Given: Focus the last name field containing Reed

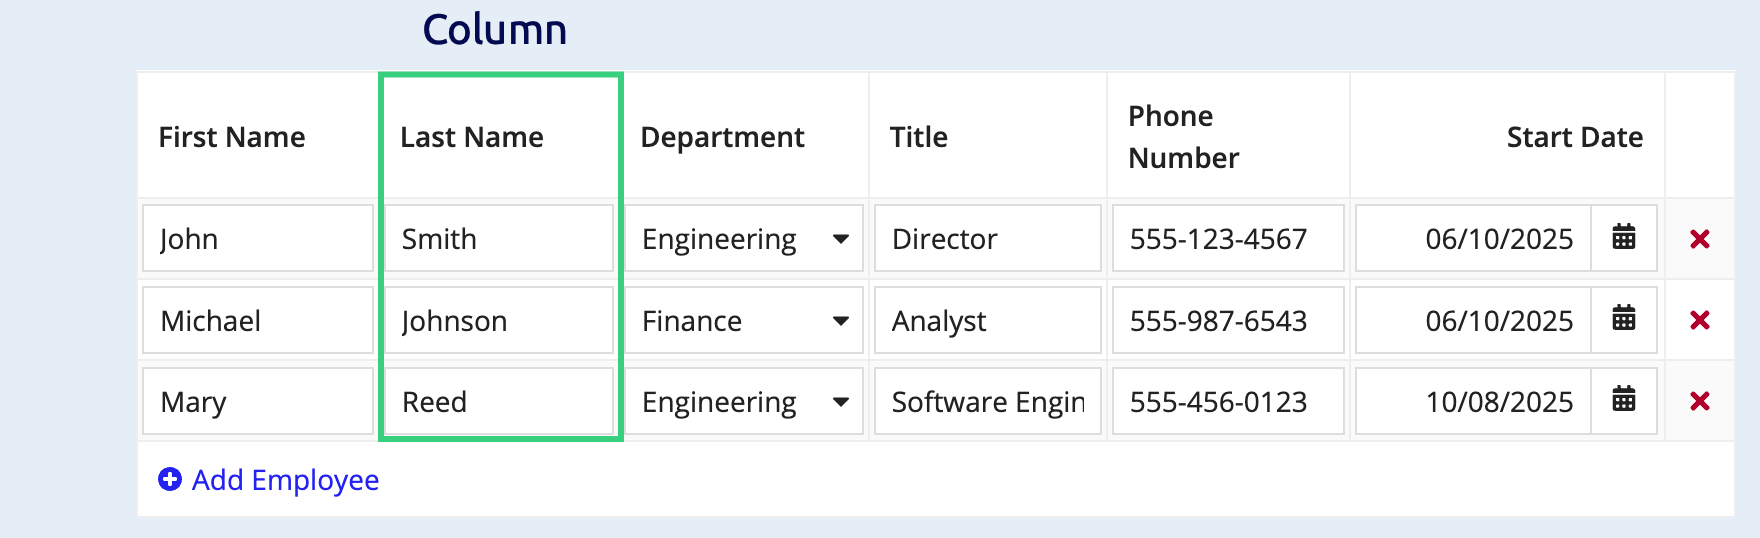Looking at the screenshot, I should click(x=499, y=401).
